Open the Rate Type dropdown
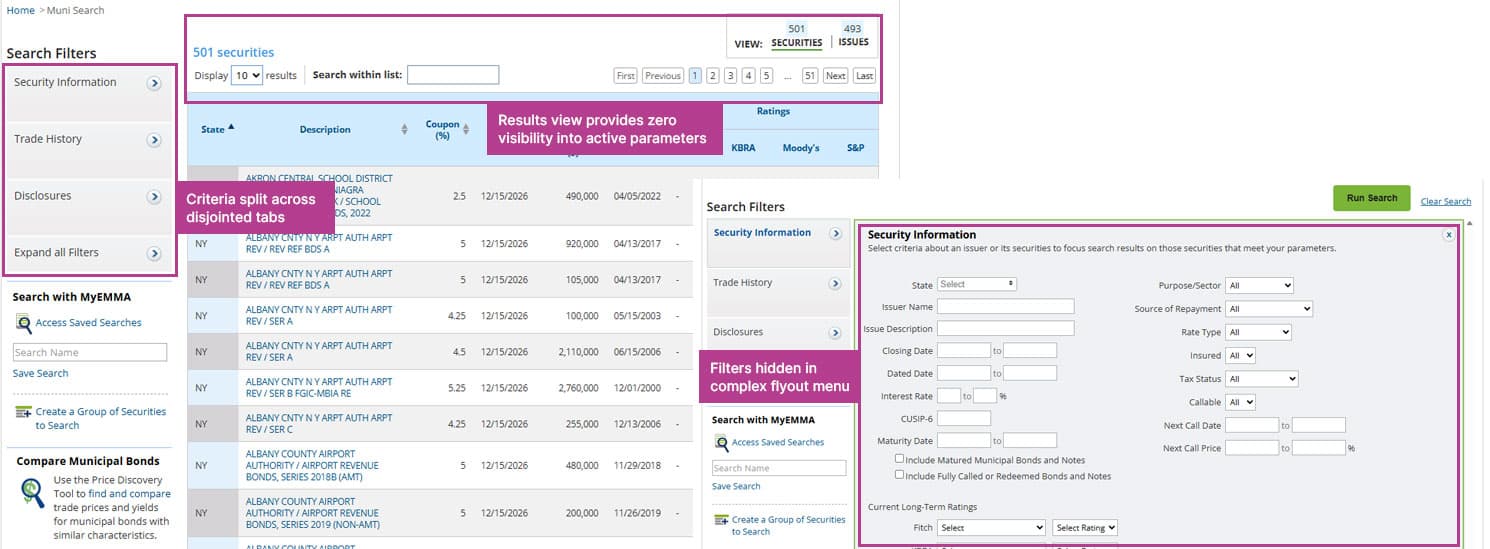This screenshot has width=1490, height=549. point(1259,332)
